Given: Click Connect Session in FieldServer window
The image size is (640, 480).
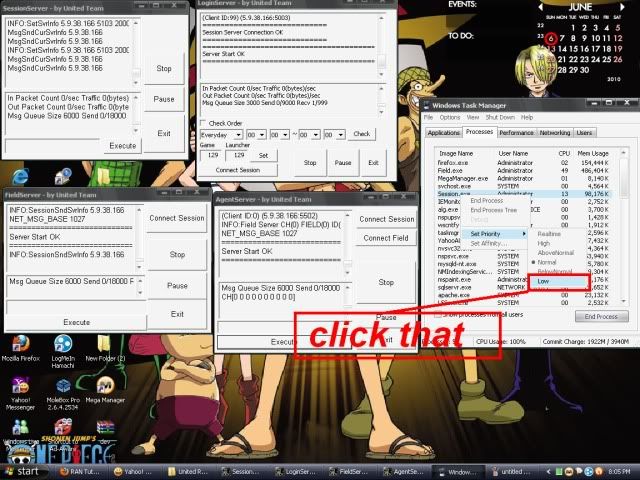Looking at the screenshot, I should pos(176,218).
